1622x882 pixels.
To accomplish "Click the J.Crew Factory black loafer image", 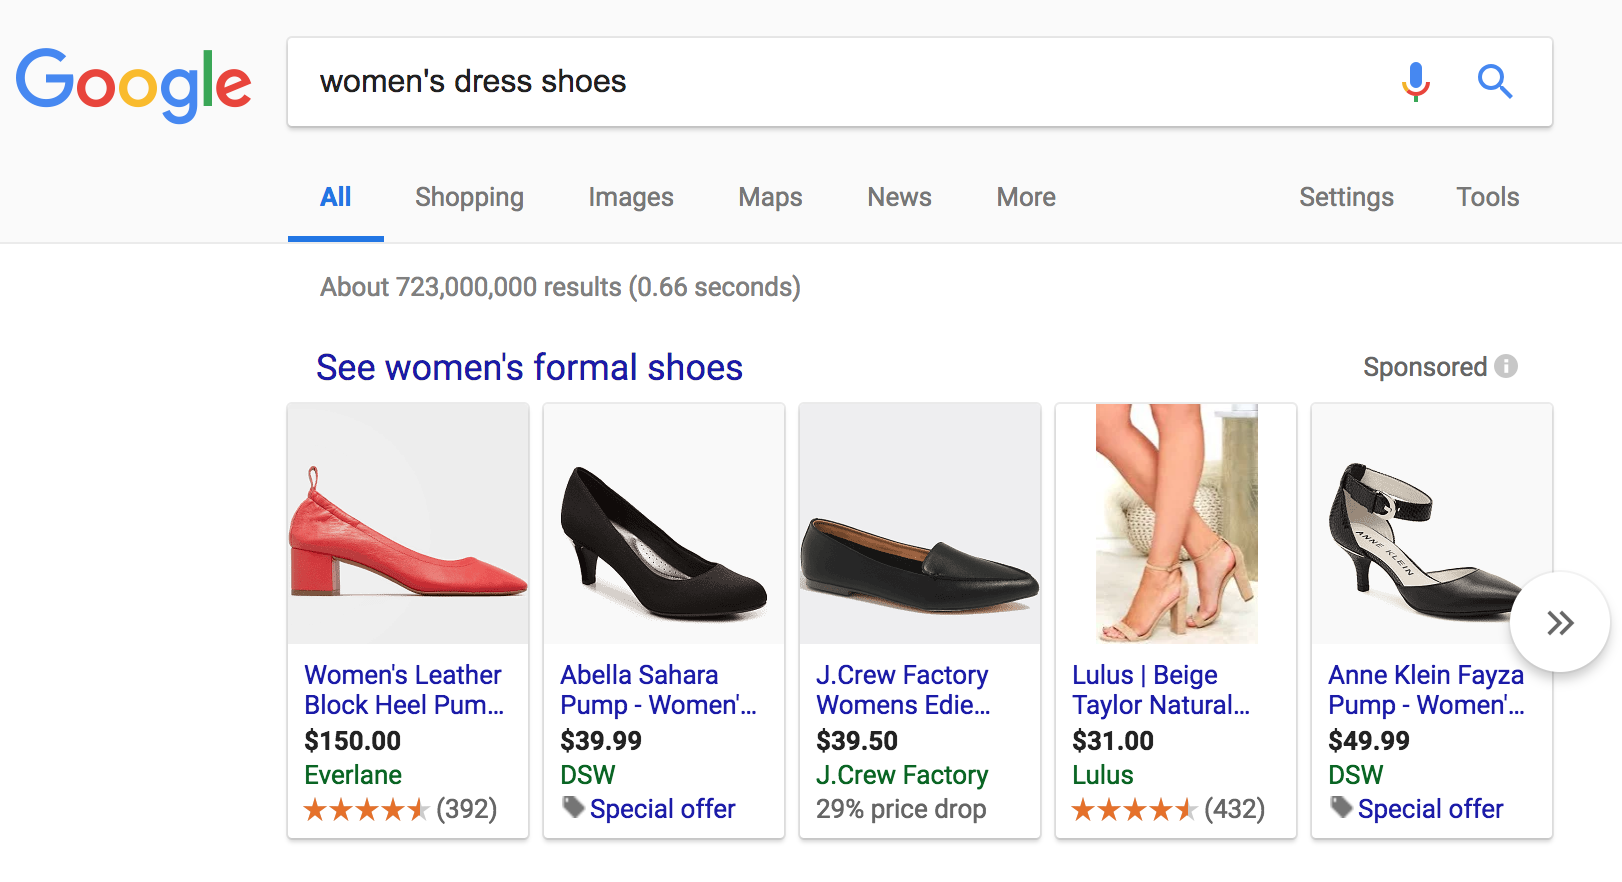I will point(920,525).
